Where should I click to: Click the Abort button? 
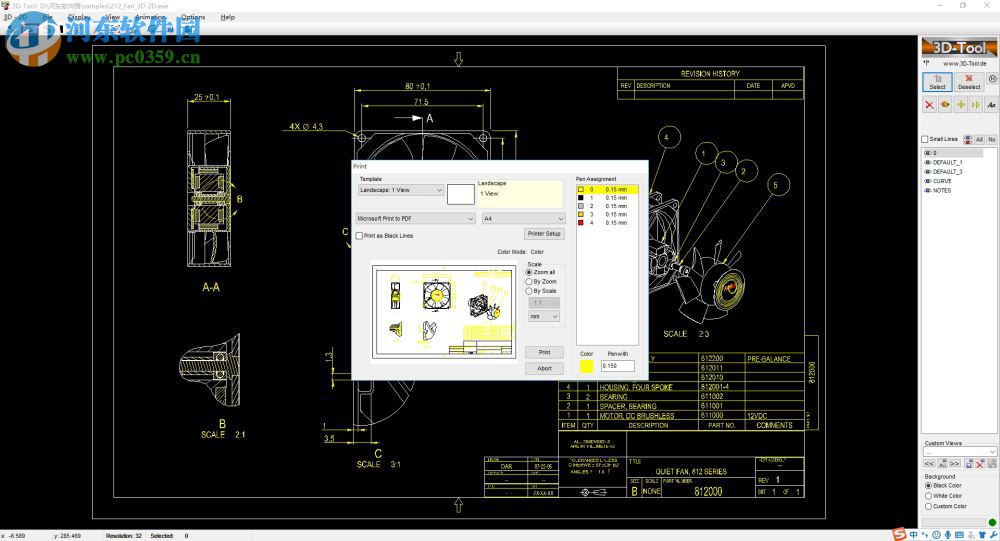pyautogui.click(x=544, y=368)
